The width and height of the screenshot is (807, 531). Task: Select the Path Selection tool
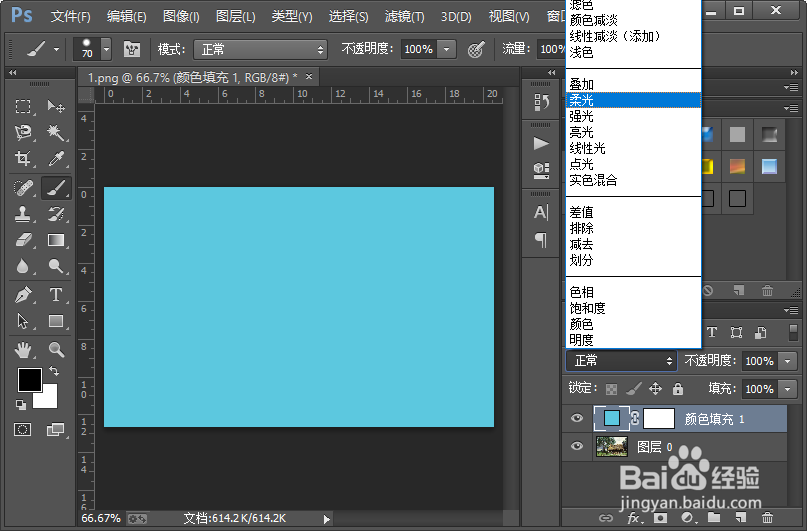(23, 321)
